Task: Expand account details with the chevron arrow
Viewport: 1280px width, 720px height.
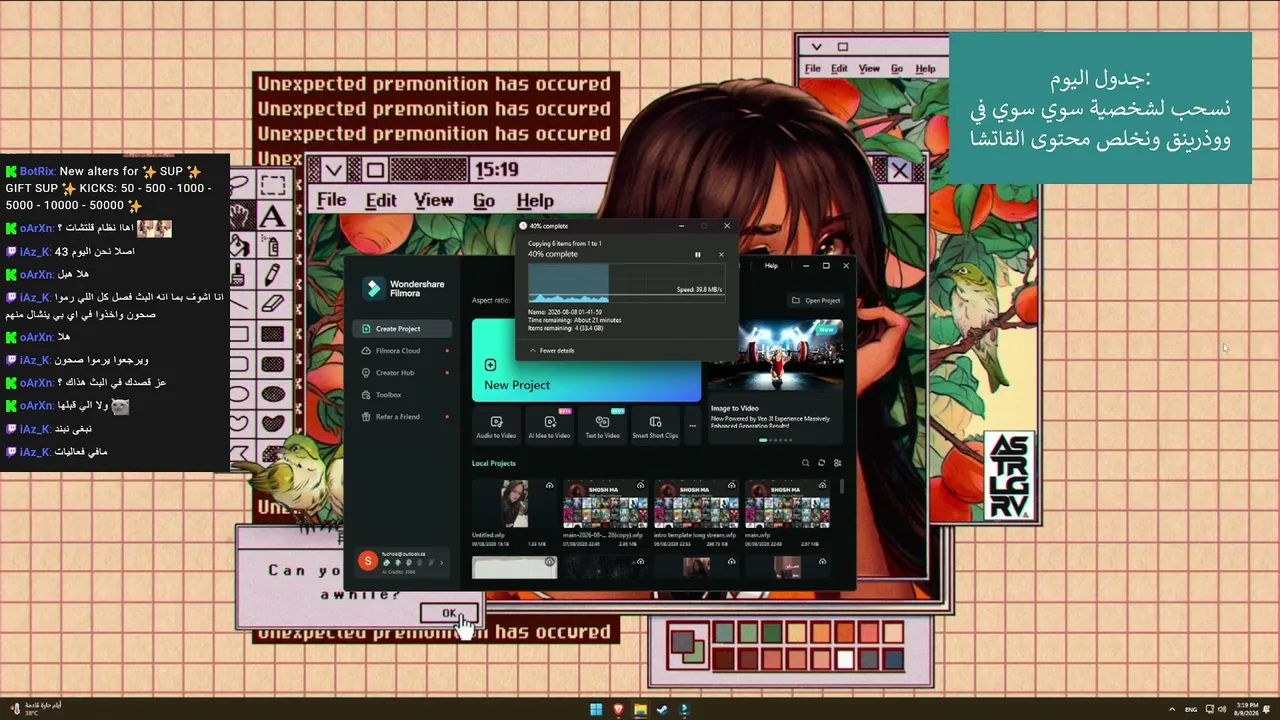Action: [441, 563]
